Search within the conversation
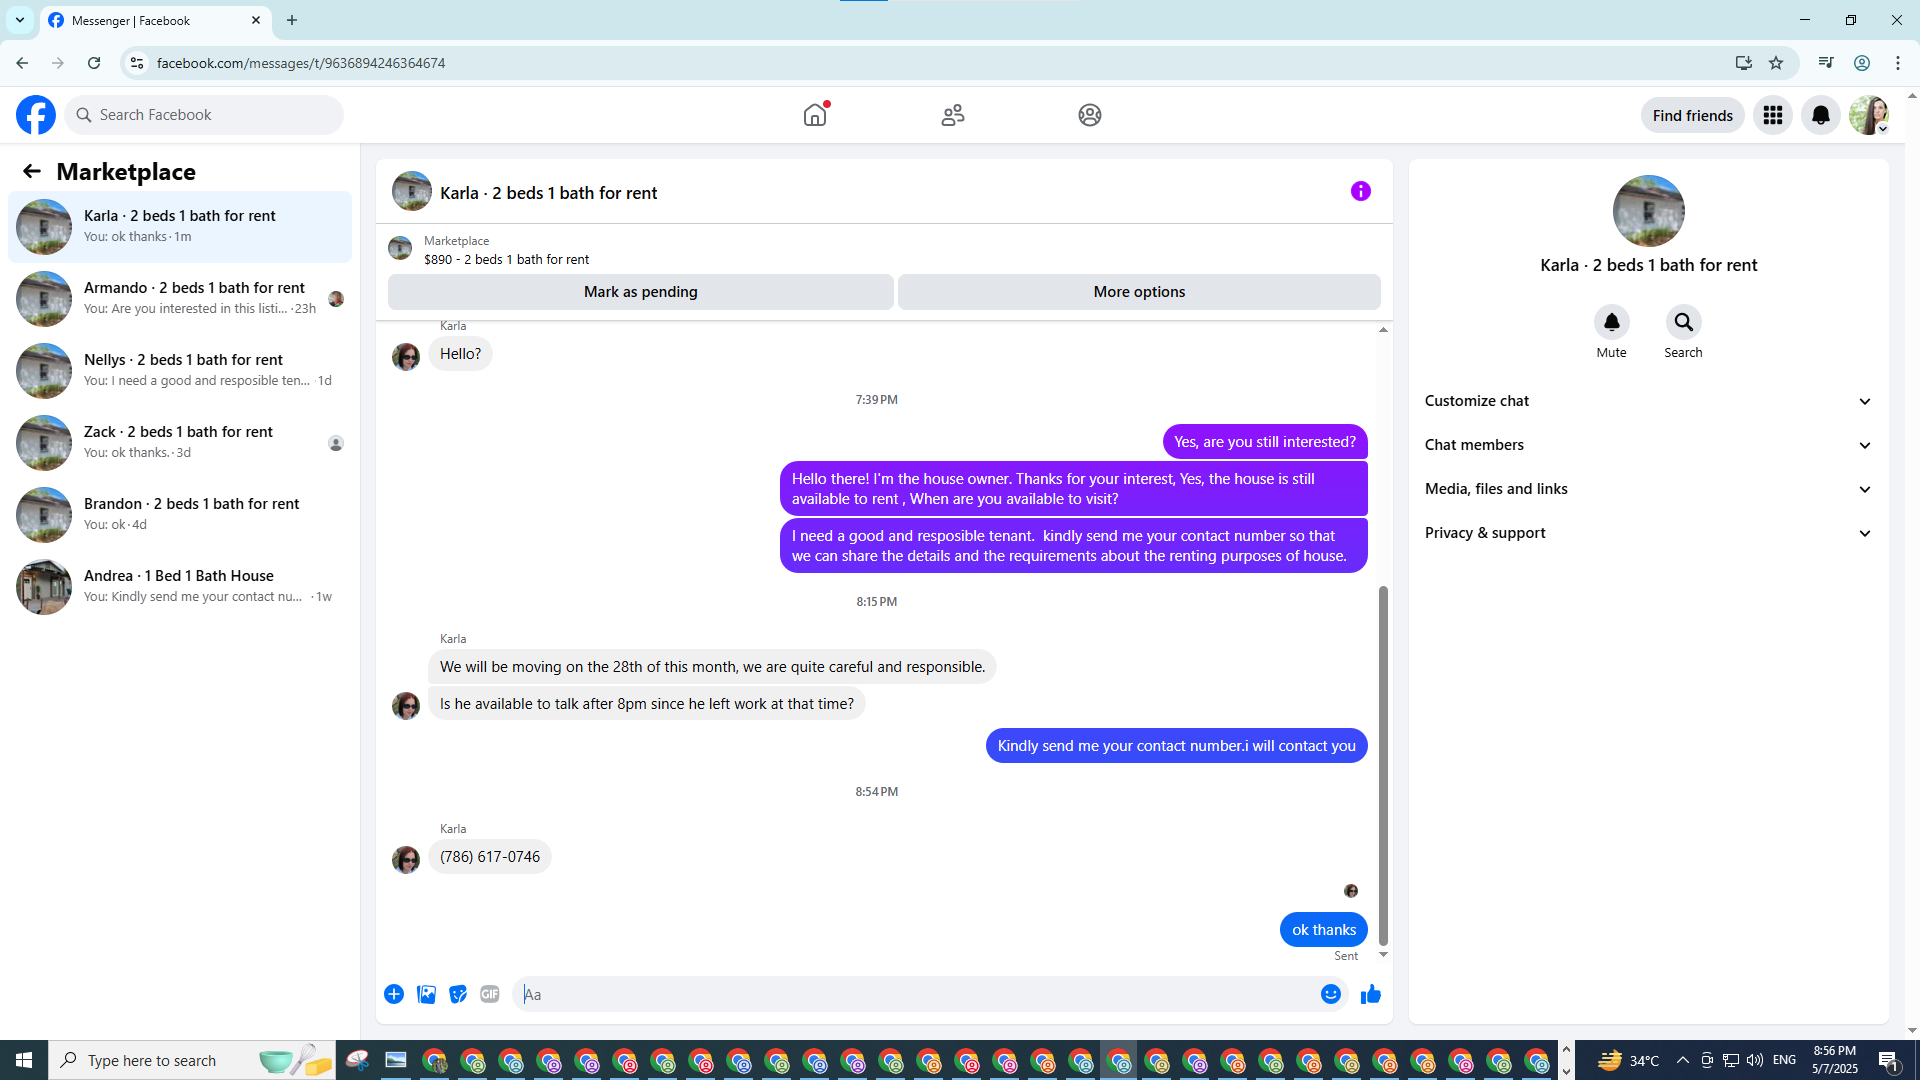 coord(1683,322)
